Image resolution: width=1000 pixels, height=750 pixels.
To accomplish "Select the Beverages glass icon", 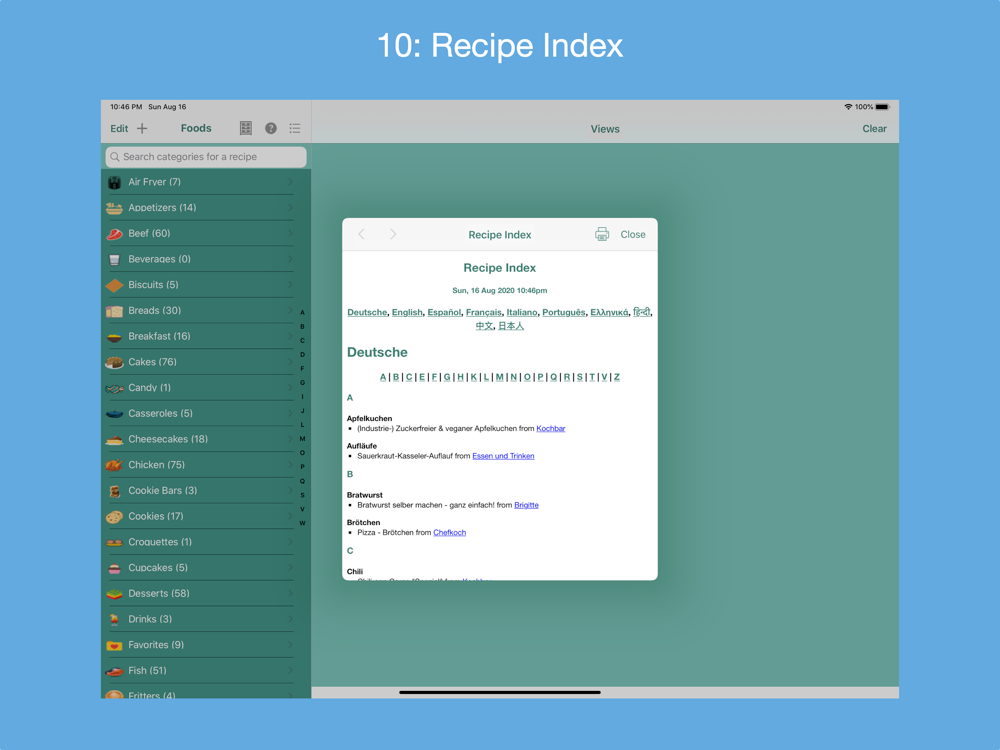I will click(115, 260).
